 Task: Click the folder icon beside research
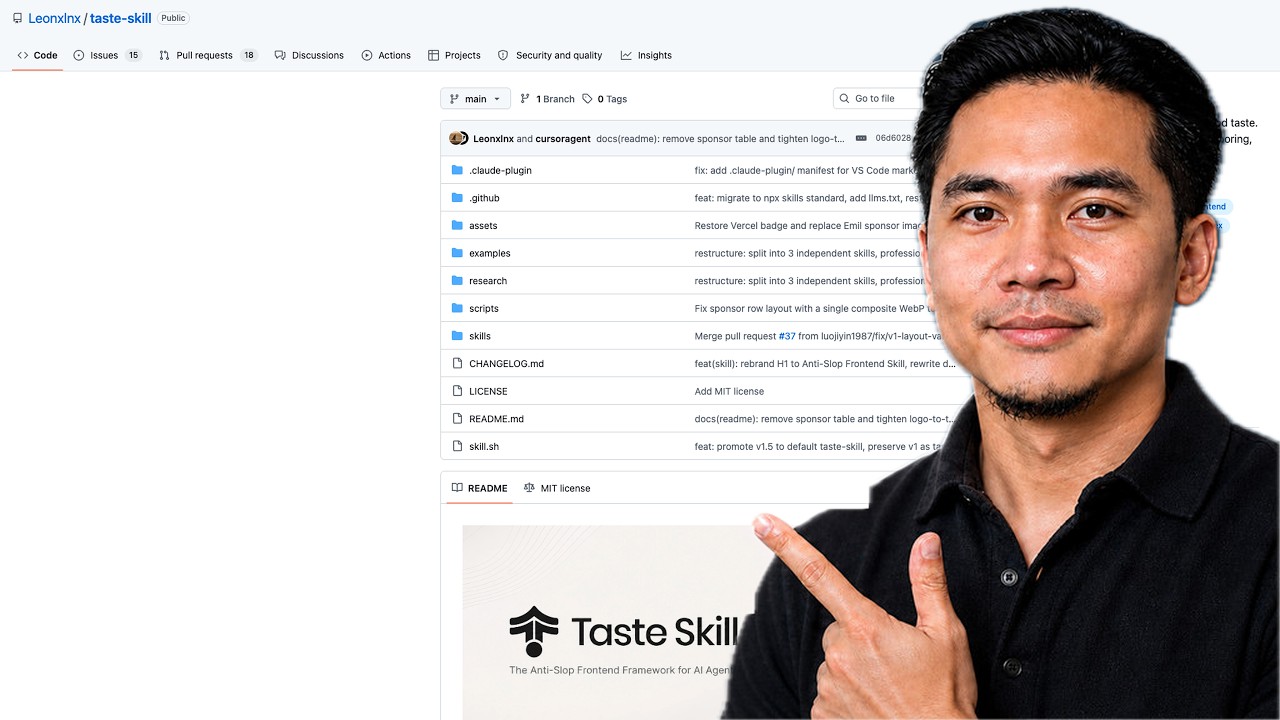pyautogui.click(x=457, y=281)
